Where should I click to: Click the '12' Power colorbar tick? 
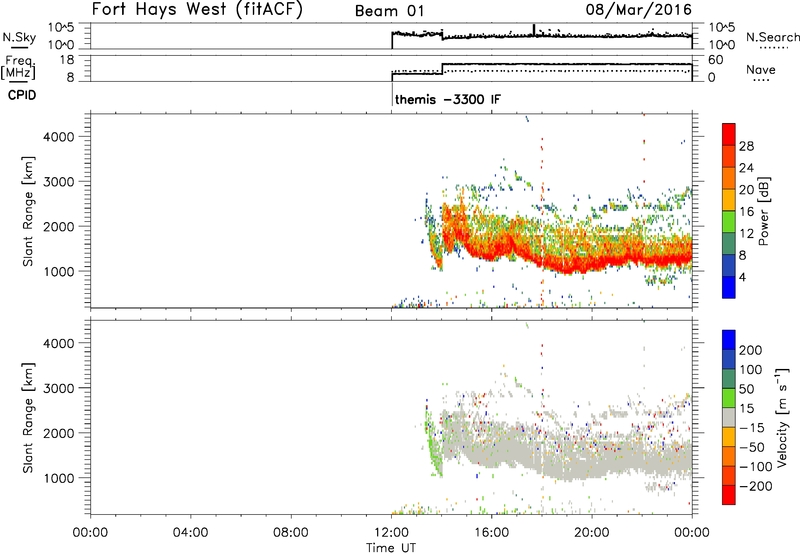746,233
